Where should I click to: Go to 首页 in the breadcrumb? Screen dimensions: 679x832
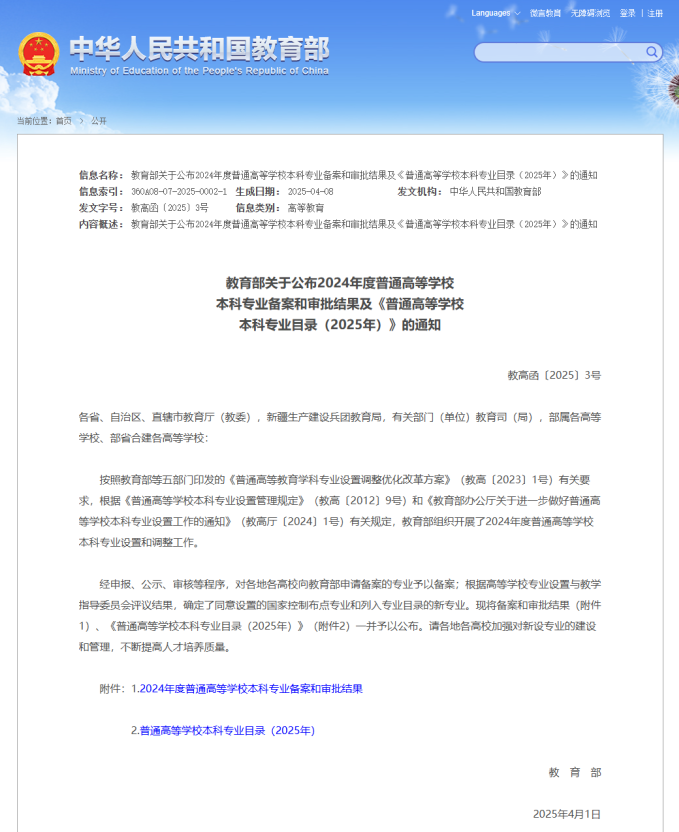pos(63,121)
